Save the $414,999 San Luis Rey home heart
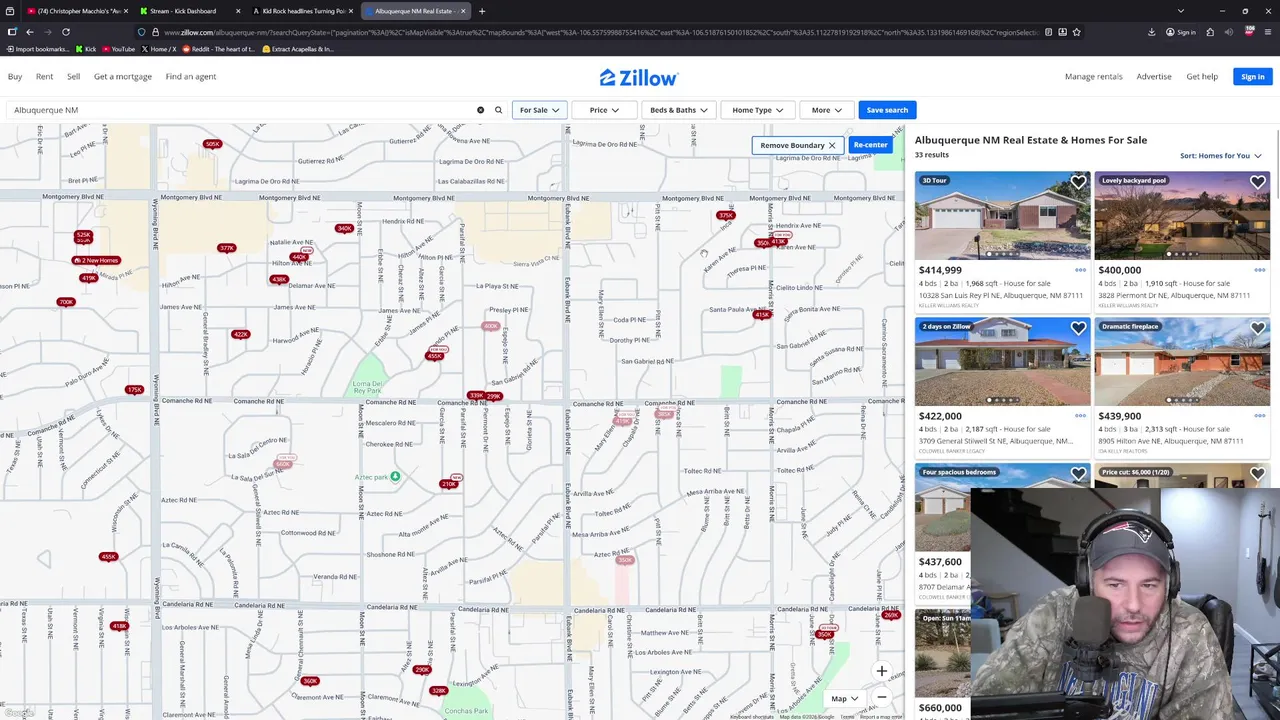This screenshot has height=720, width=1280. [1078, 182]
